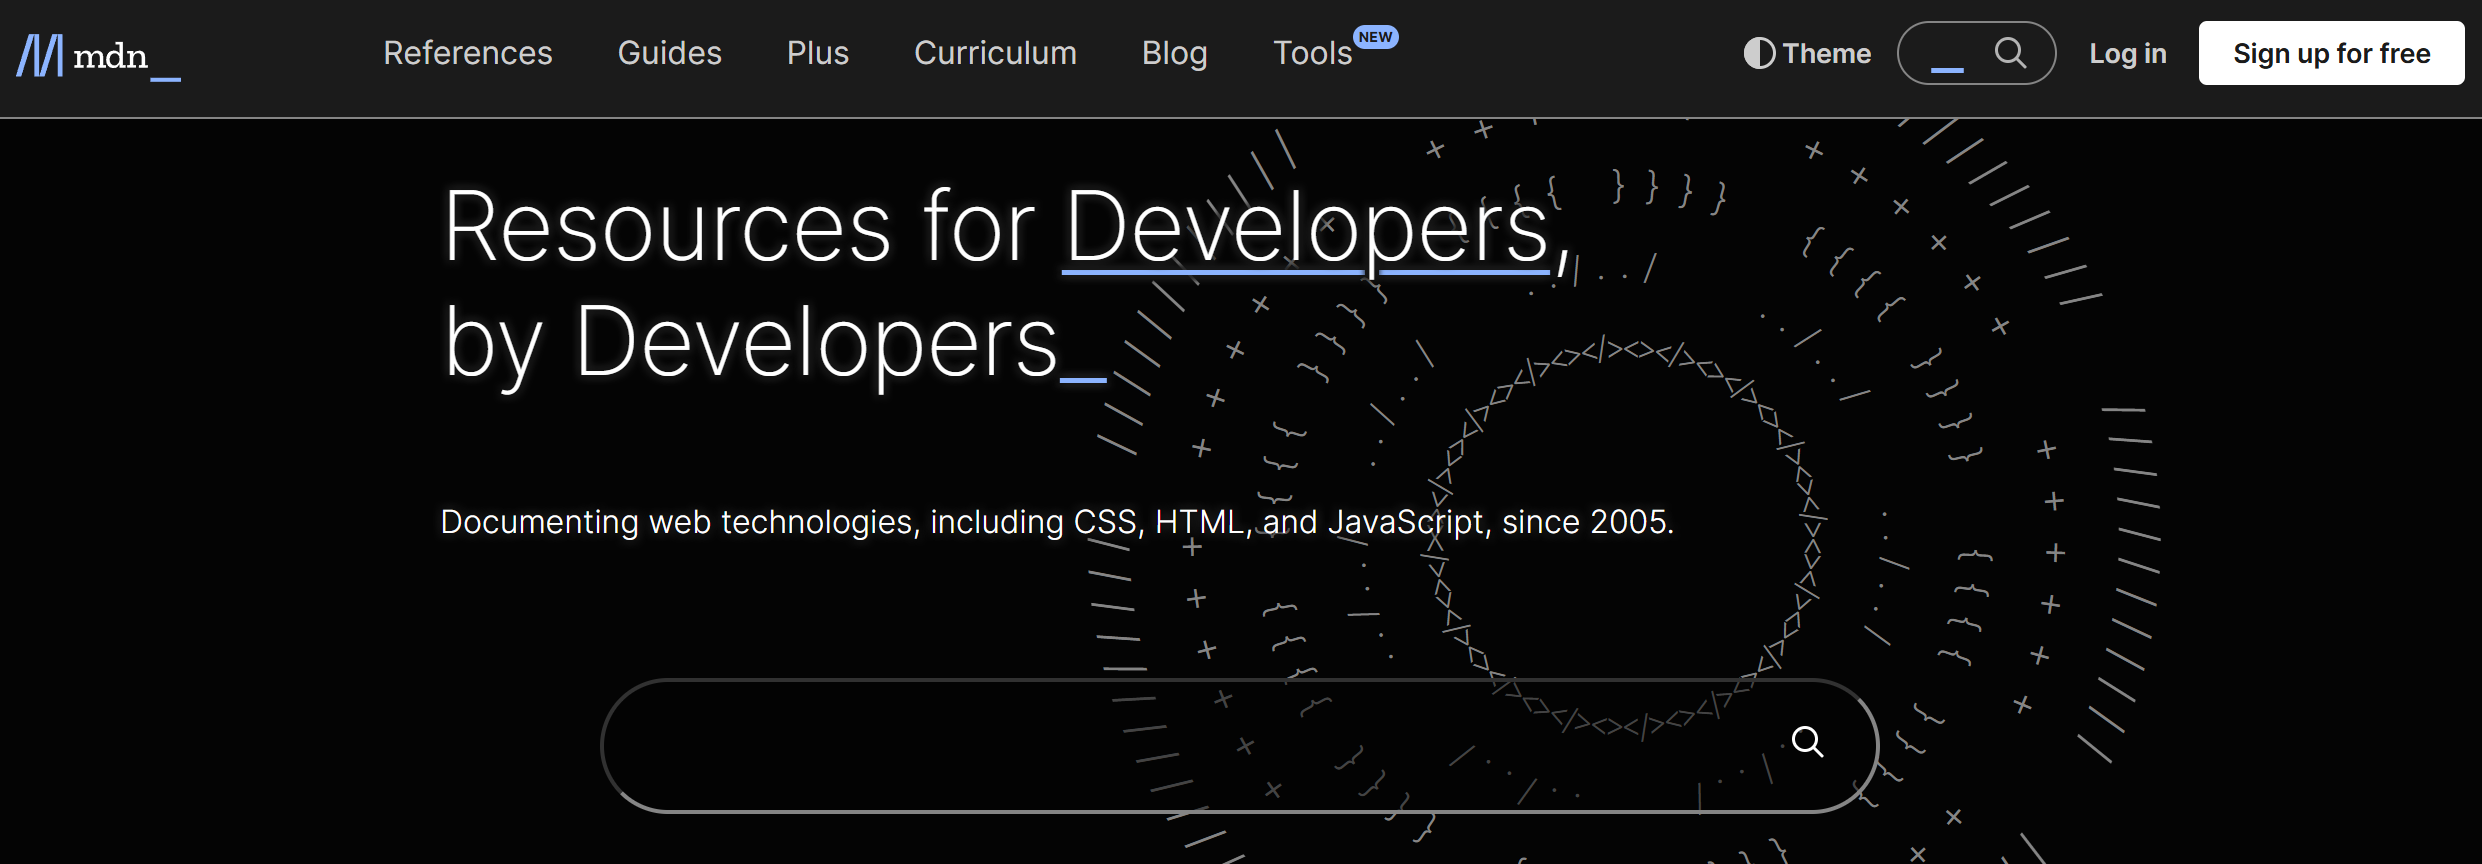Expand the References menu
This screenshot has width=2482, height=864.
click(467, 53)
